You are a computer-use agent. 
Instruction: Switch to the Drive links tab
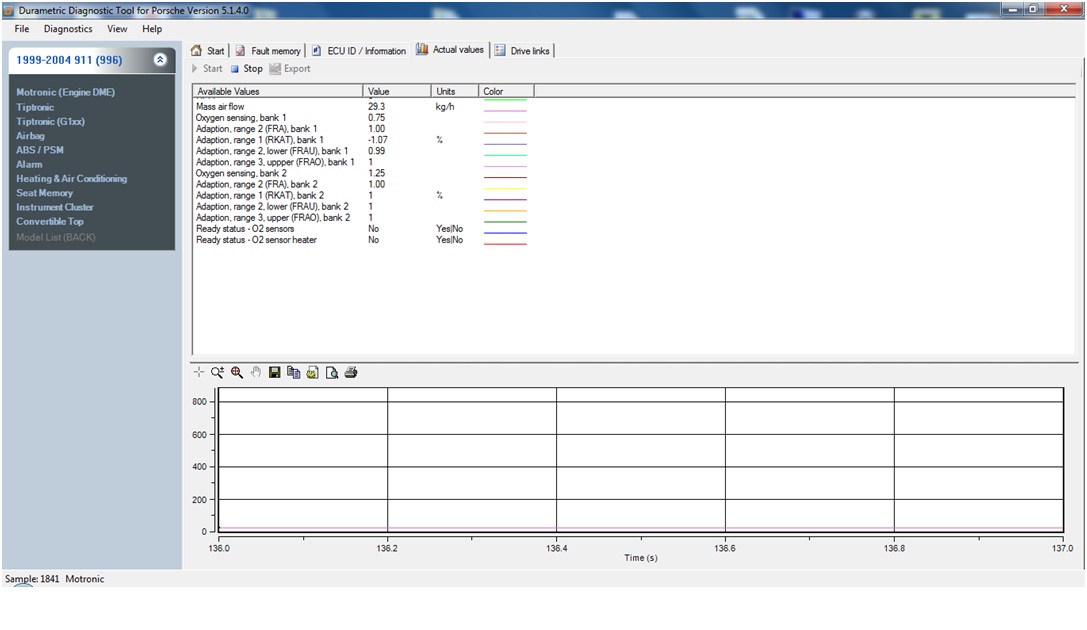(x=523, y=51)
